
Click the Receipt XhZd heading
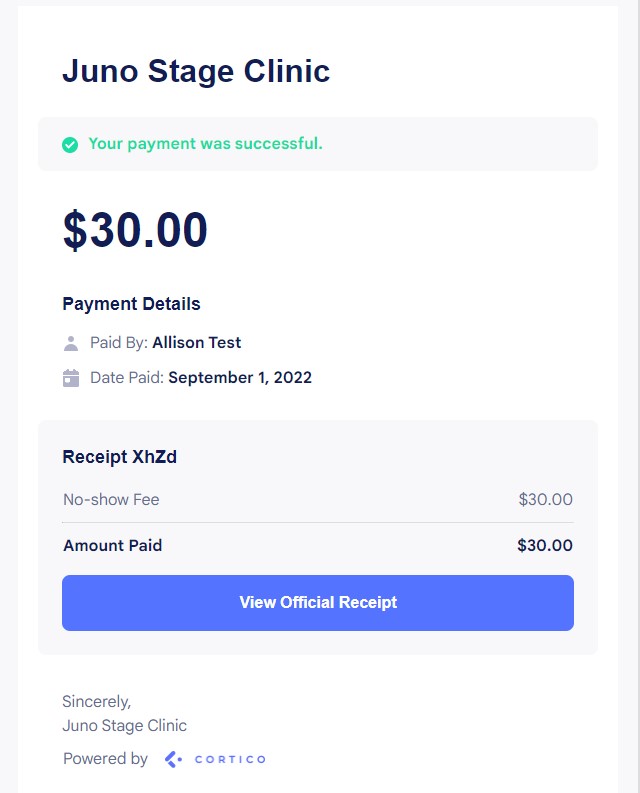tap(120, 457)
